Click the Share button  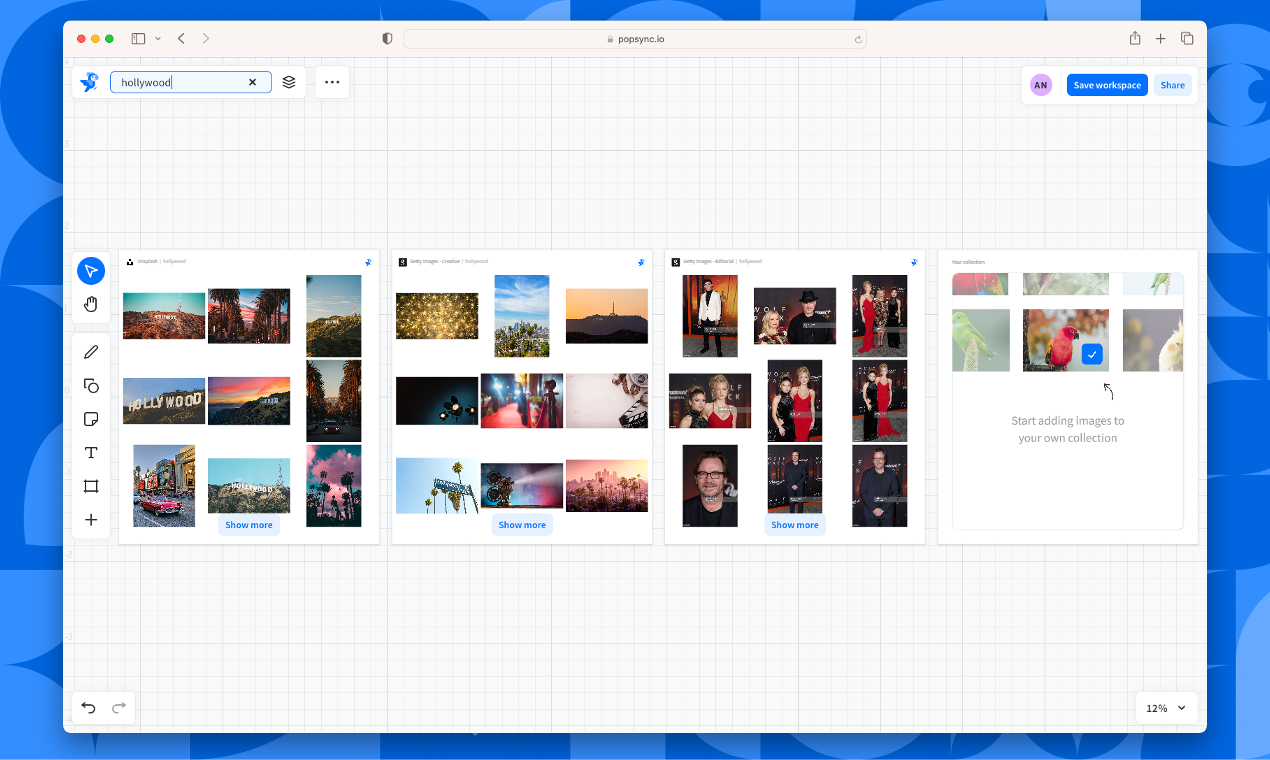[x=1173, y=85]
